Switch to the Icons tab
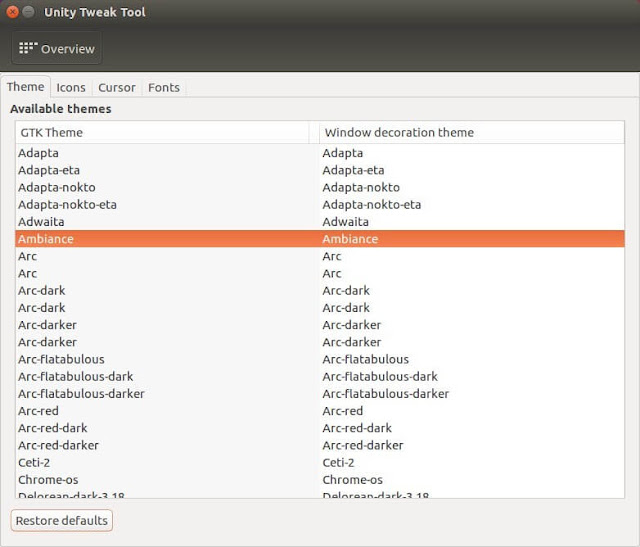Image resolution: width=640 pixels, height=547 pixels. [71, 87]
